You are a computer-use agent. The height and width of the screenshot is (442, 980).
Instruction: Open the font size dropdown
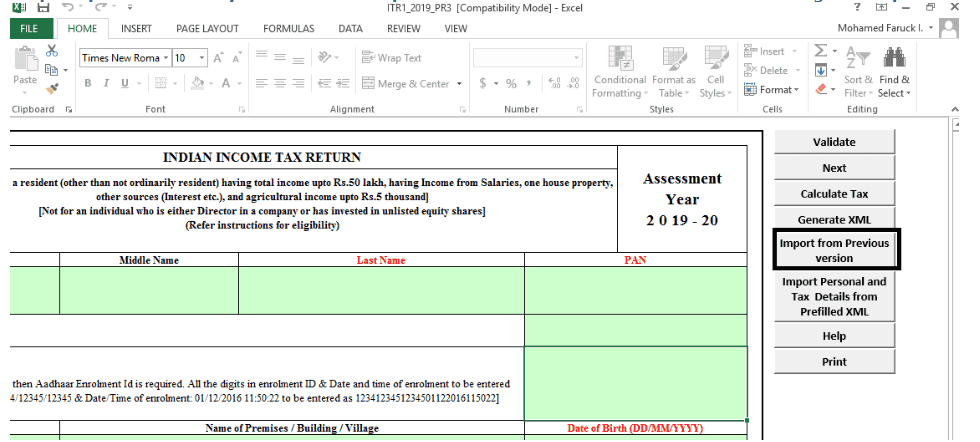pyautogui.click(x=201, y=58)
